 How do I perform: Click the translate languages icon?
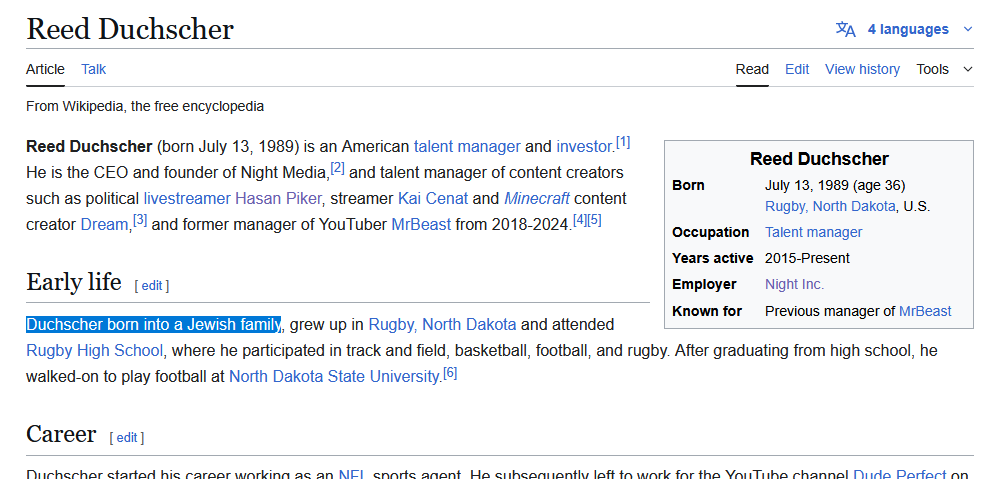tap(846, 29)
